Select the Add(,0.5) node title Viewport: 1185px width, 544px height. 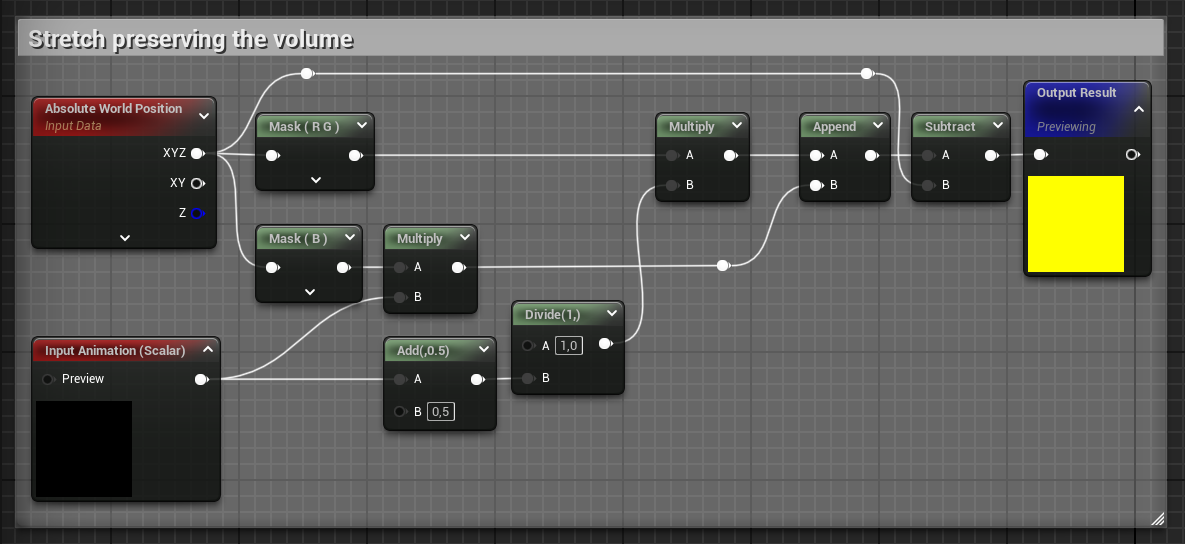423,351
